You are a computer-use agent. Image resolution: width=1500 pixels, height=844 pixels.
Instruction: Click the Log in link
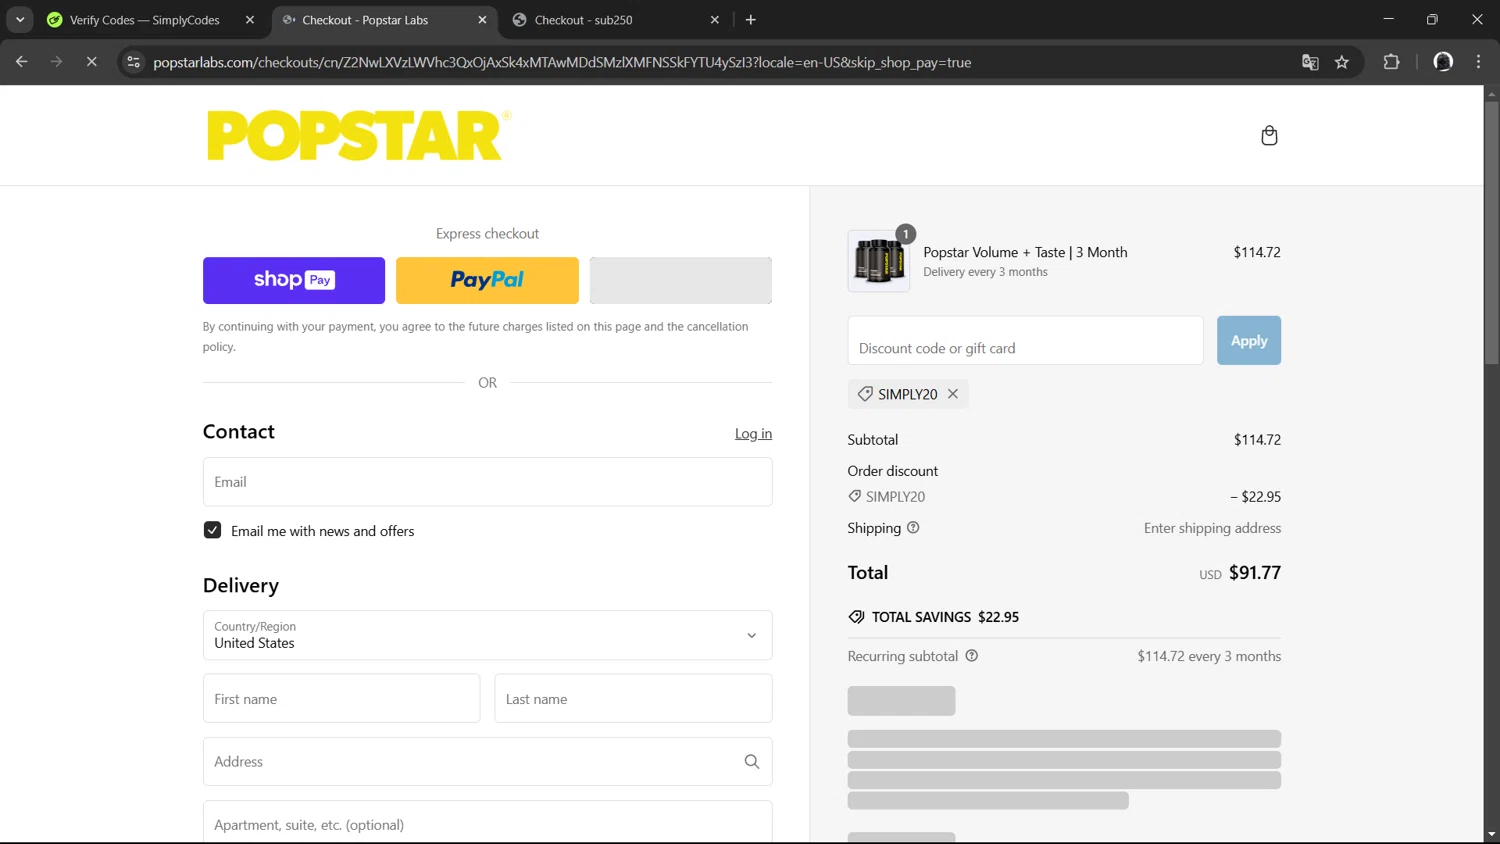tap(753, 433)
